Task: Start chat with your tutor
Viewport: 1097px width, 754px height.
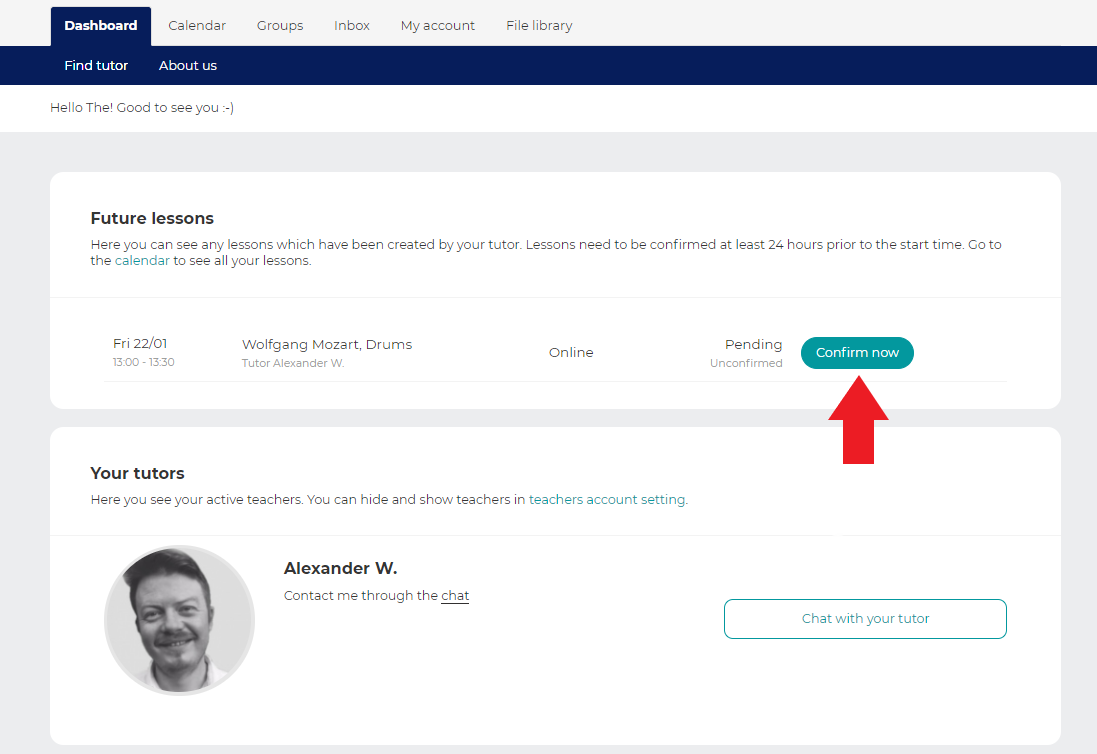Action: [x=865, y=618]
